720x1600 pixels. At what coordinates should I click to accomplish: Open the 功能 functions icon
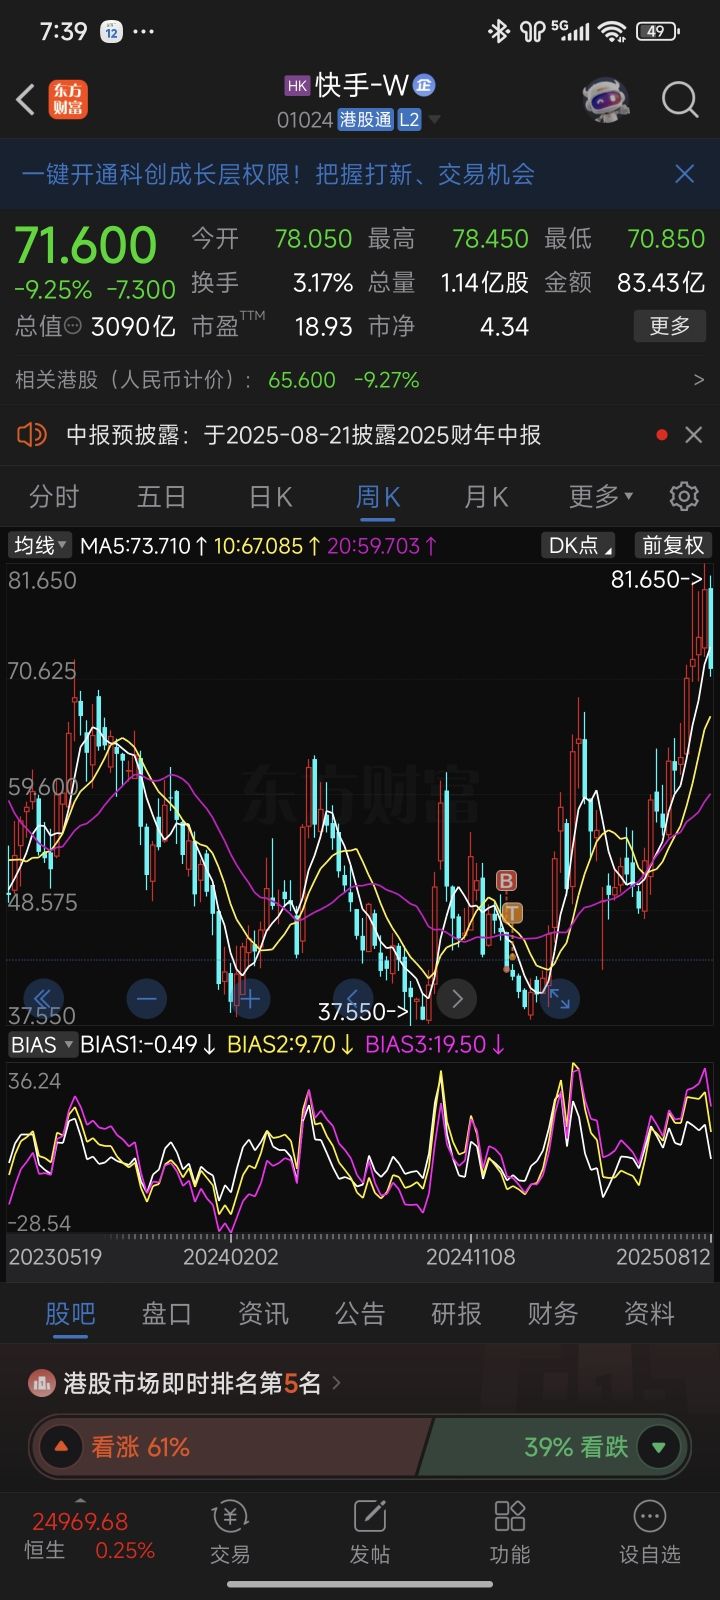coord(510,1533)
